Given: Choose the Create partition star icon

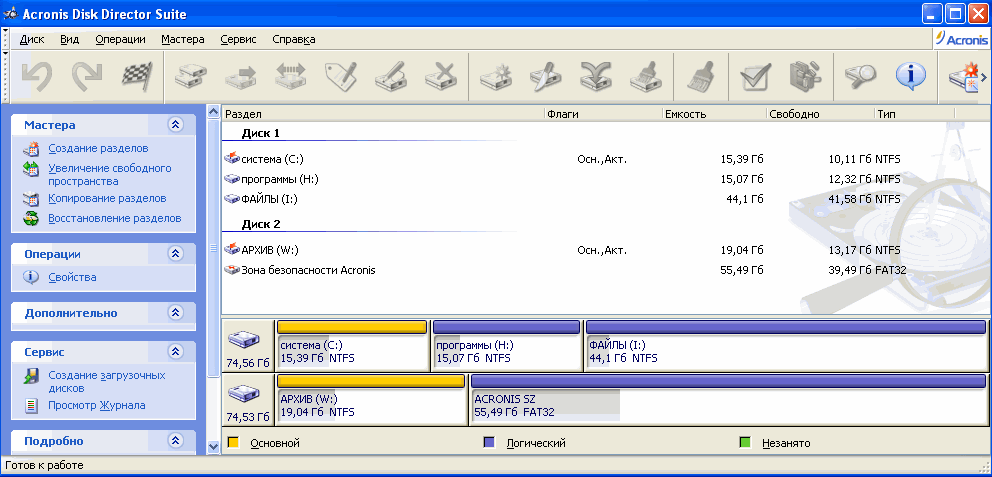Looking at the screenshot, I should coord(495,77).
